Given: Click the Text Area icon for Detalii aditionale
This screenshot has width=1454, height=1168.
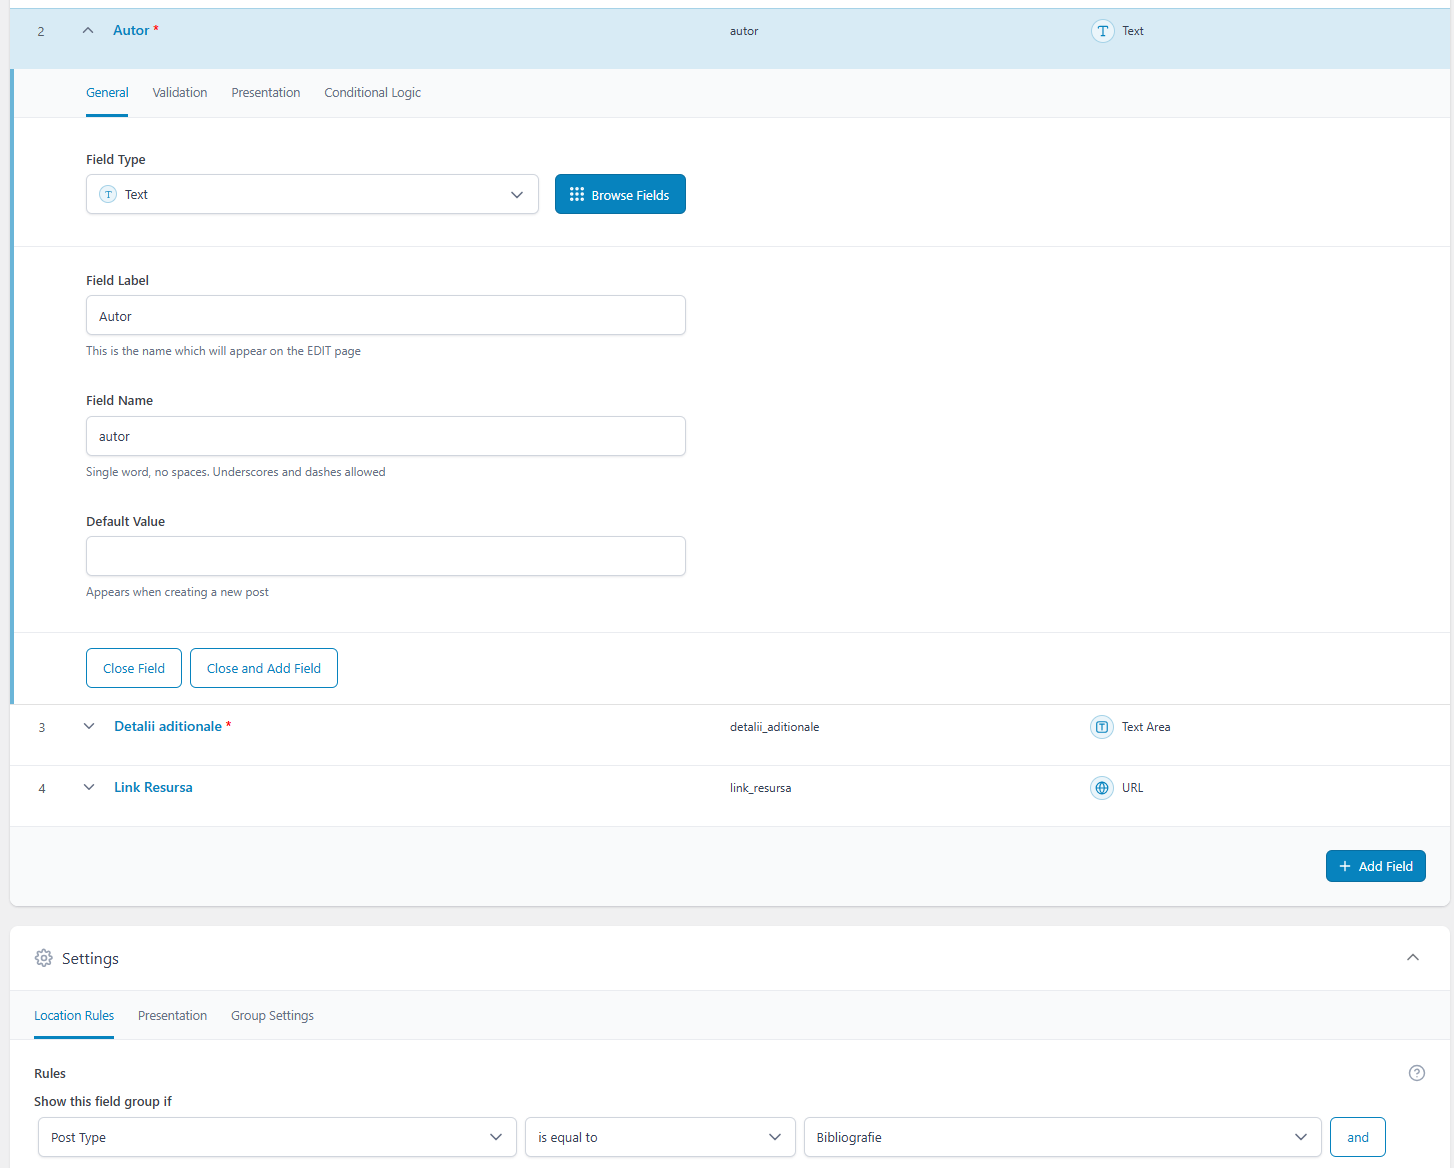Looking at the screenshot, I should click(x=1101, y=727).
